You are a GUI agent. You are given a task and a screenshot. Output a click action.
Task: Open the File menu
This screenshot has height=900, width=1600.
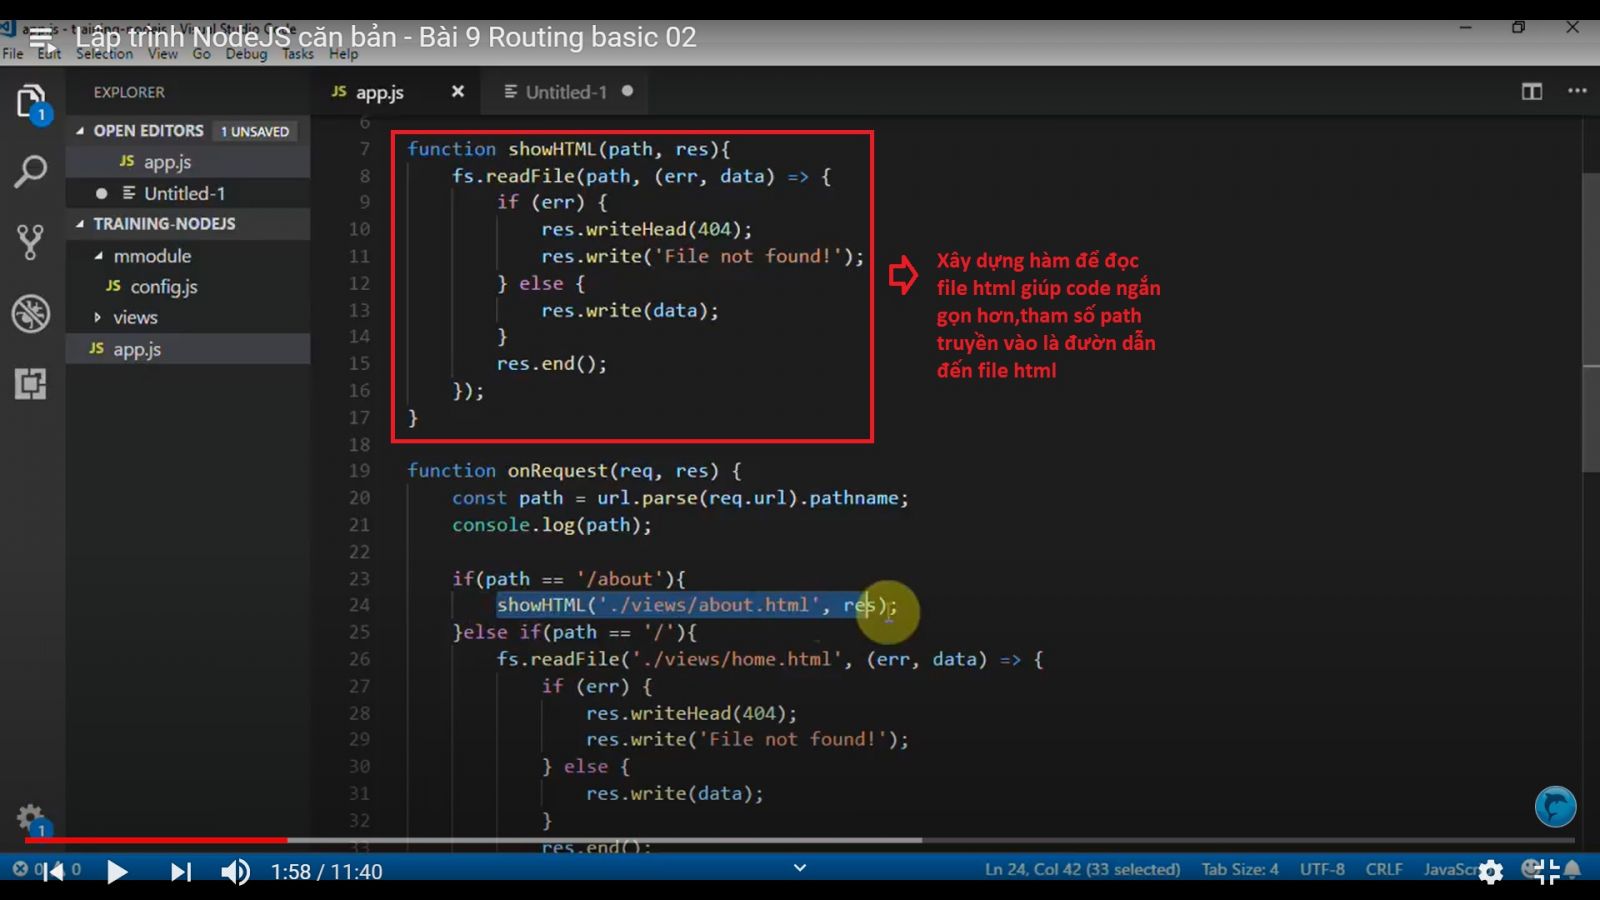[12, 54]
